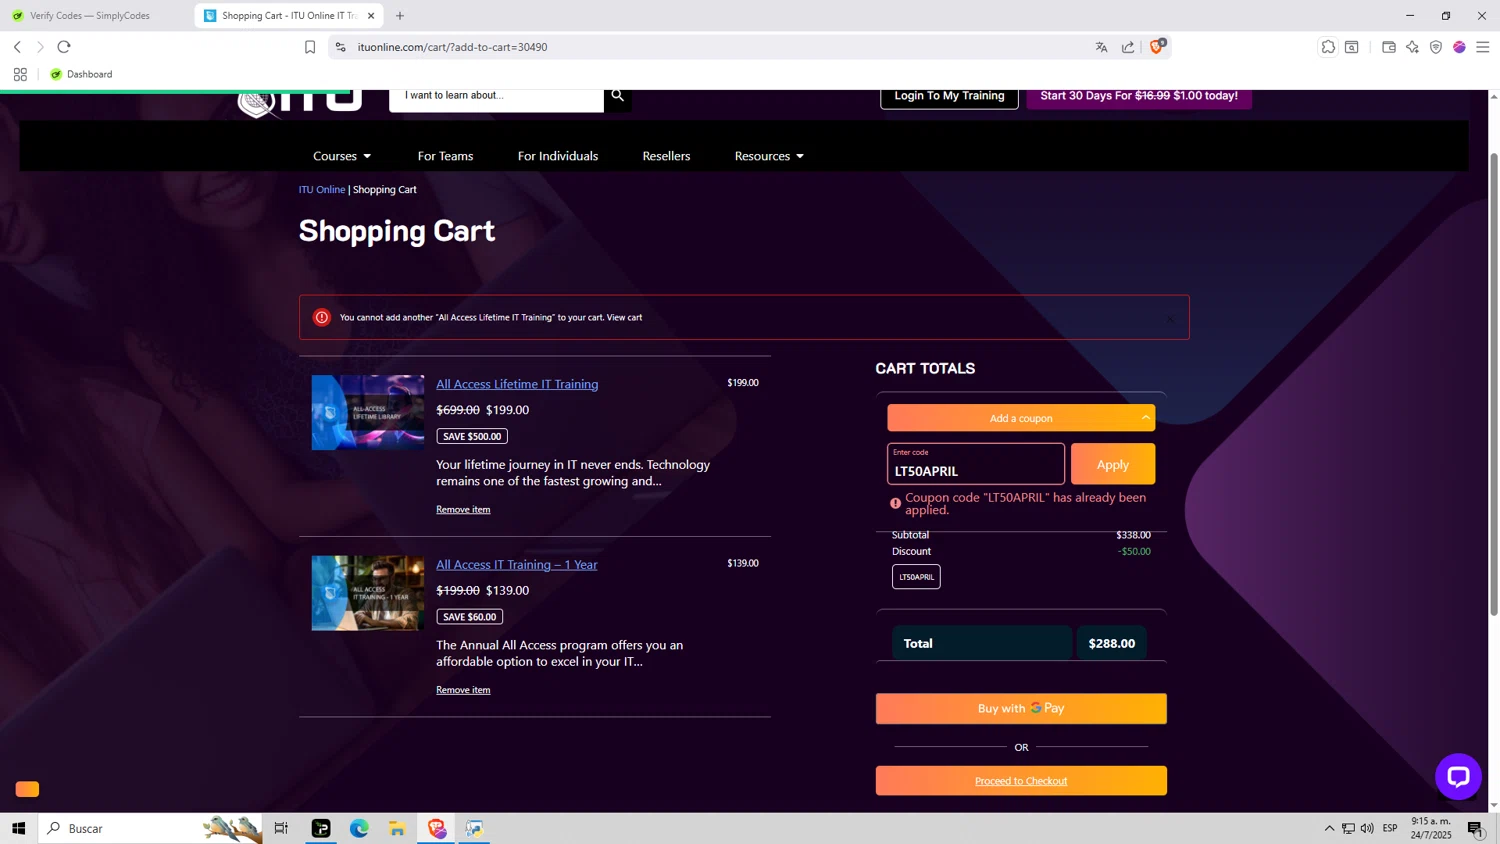This screenshot has height=844, width=1500.
Task: Click the browser address bar URL
Action: coord(452,47)
